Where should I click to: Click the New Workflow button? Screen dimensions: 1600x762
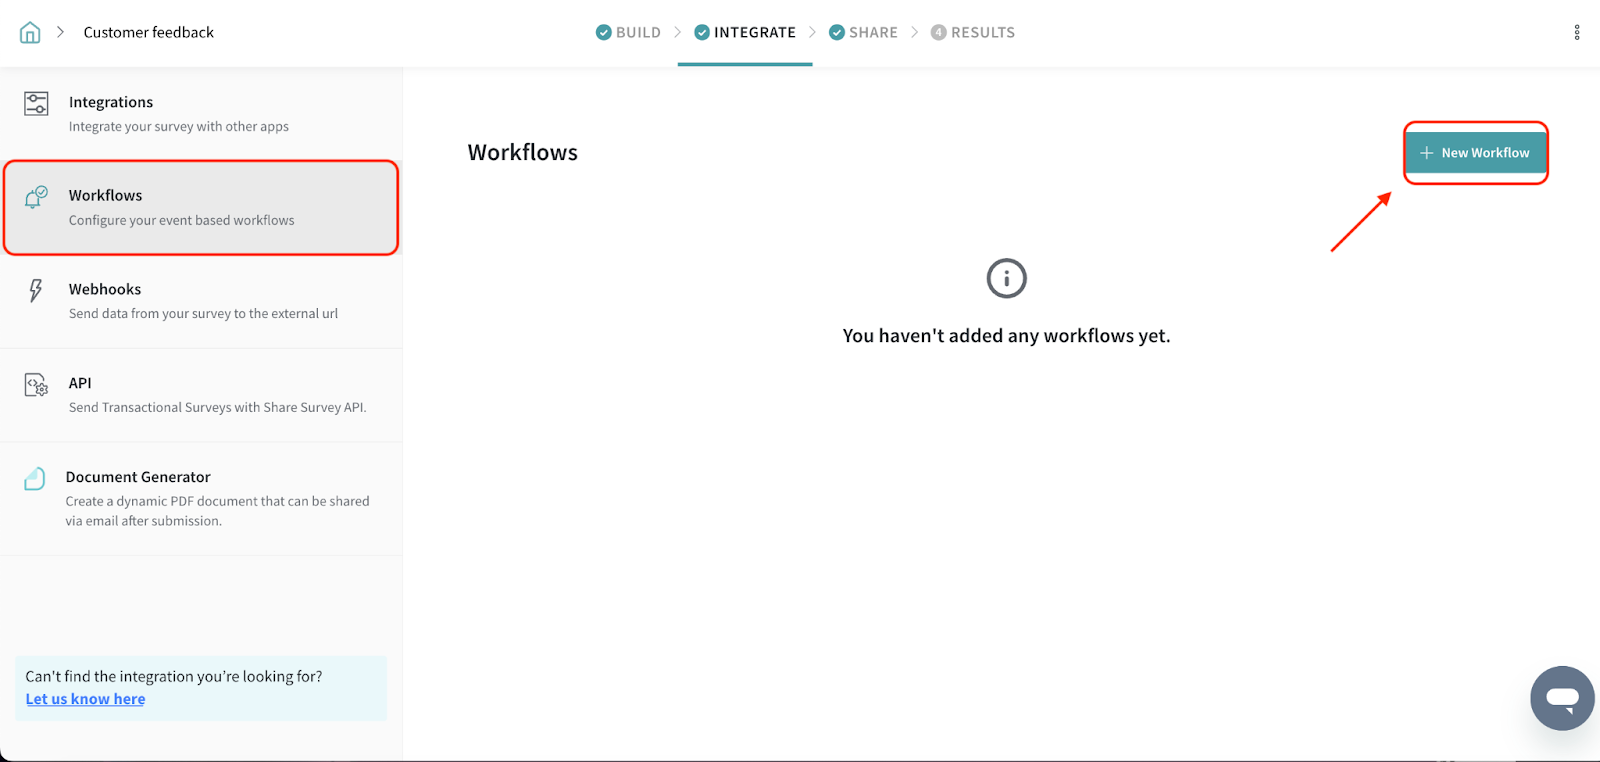click(x=1475, y=153)
